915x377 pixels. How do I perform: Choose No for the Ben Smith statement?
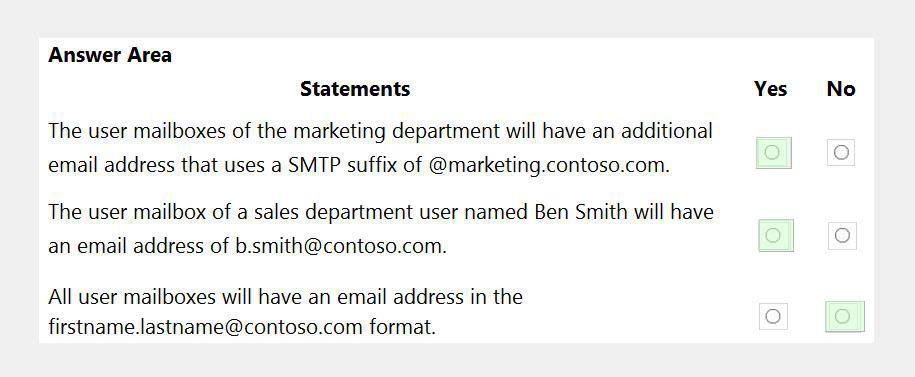click(x=842, y=235)
